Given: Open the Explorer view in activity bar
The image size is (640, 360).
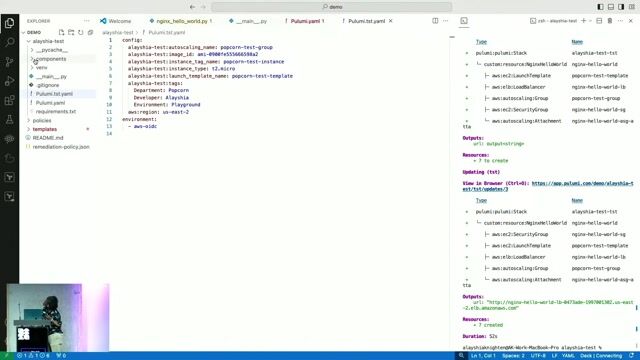Looking at the screenshot, I should [x=9, y=23].
